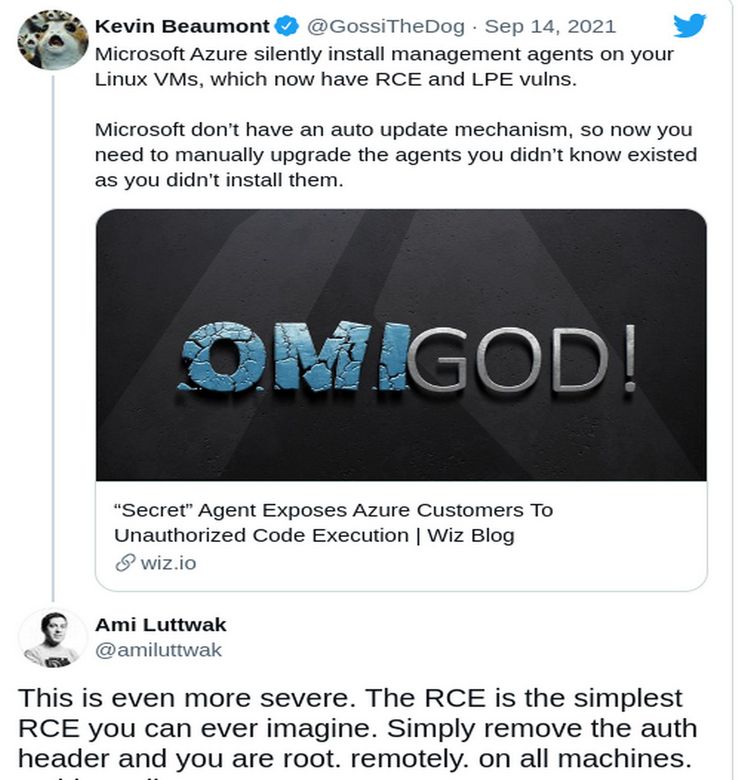
Task: Click the Unauthorized Code Execution | Wiz Blog line
Action: pos(314,536)
